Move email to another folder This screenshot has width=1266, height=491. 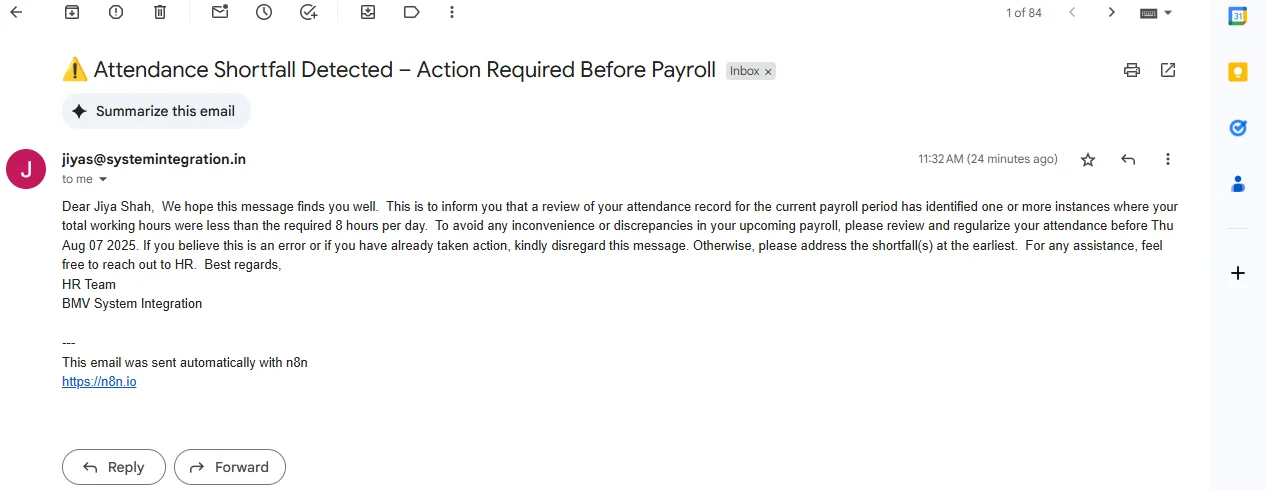pyautogui.click(x=368, y=12)
